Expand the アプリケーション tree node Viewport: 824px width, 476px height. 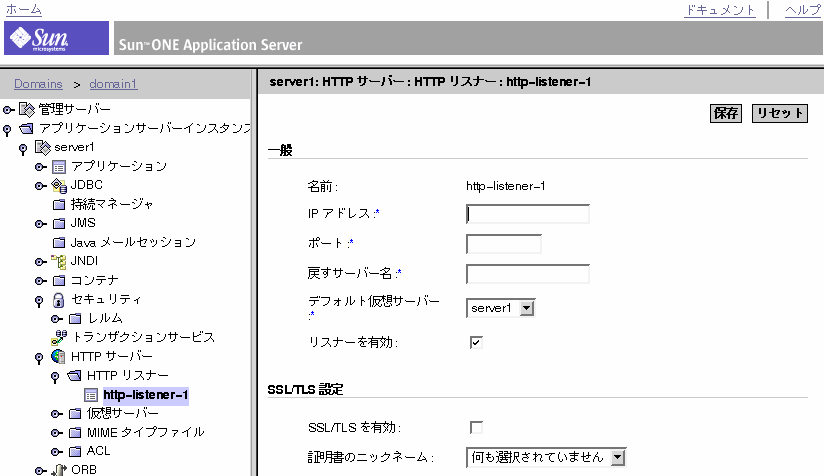[x=40, y=167]
